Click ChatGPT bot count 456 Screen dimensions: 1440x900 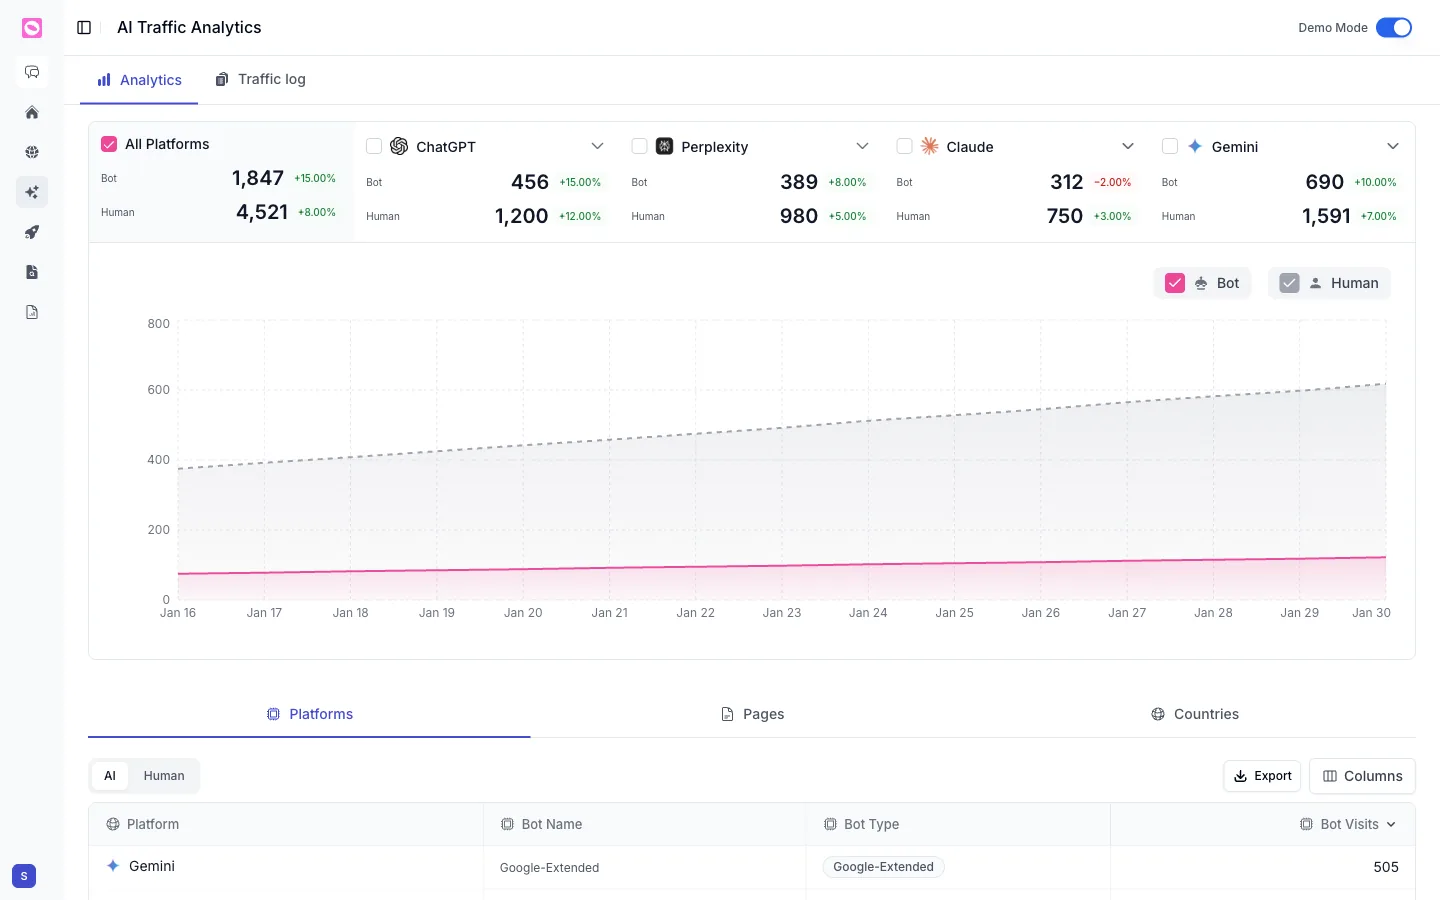click(530, 182)
